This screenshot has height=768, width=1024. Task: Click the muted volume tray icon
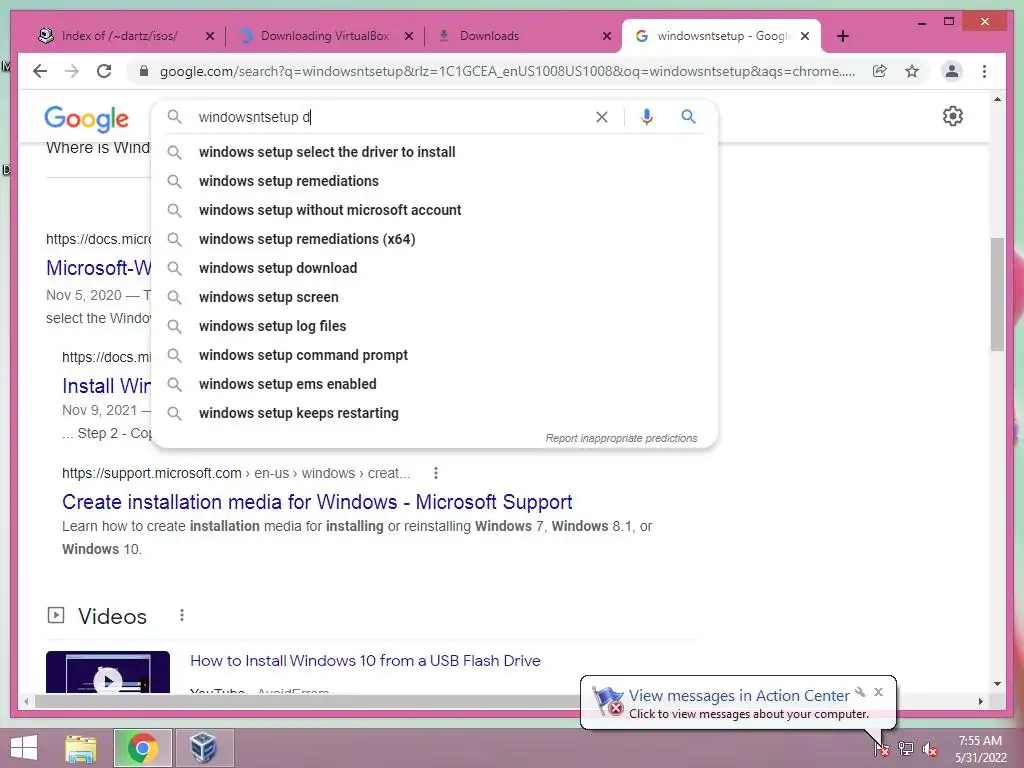pos(930,748)
